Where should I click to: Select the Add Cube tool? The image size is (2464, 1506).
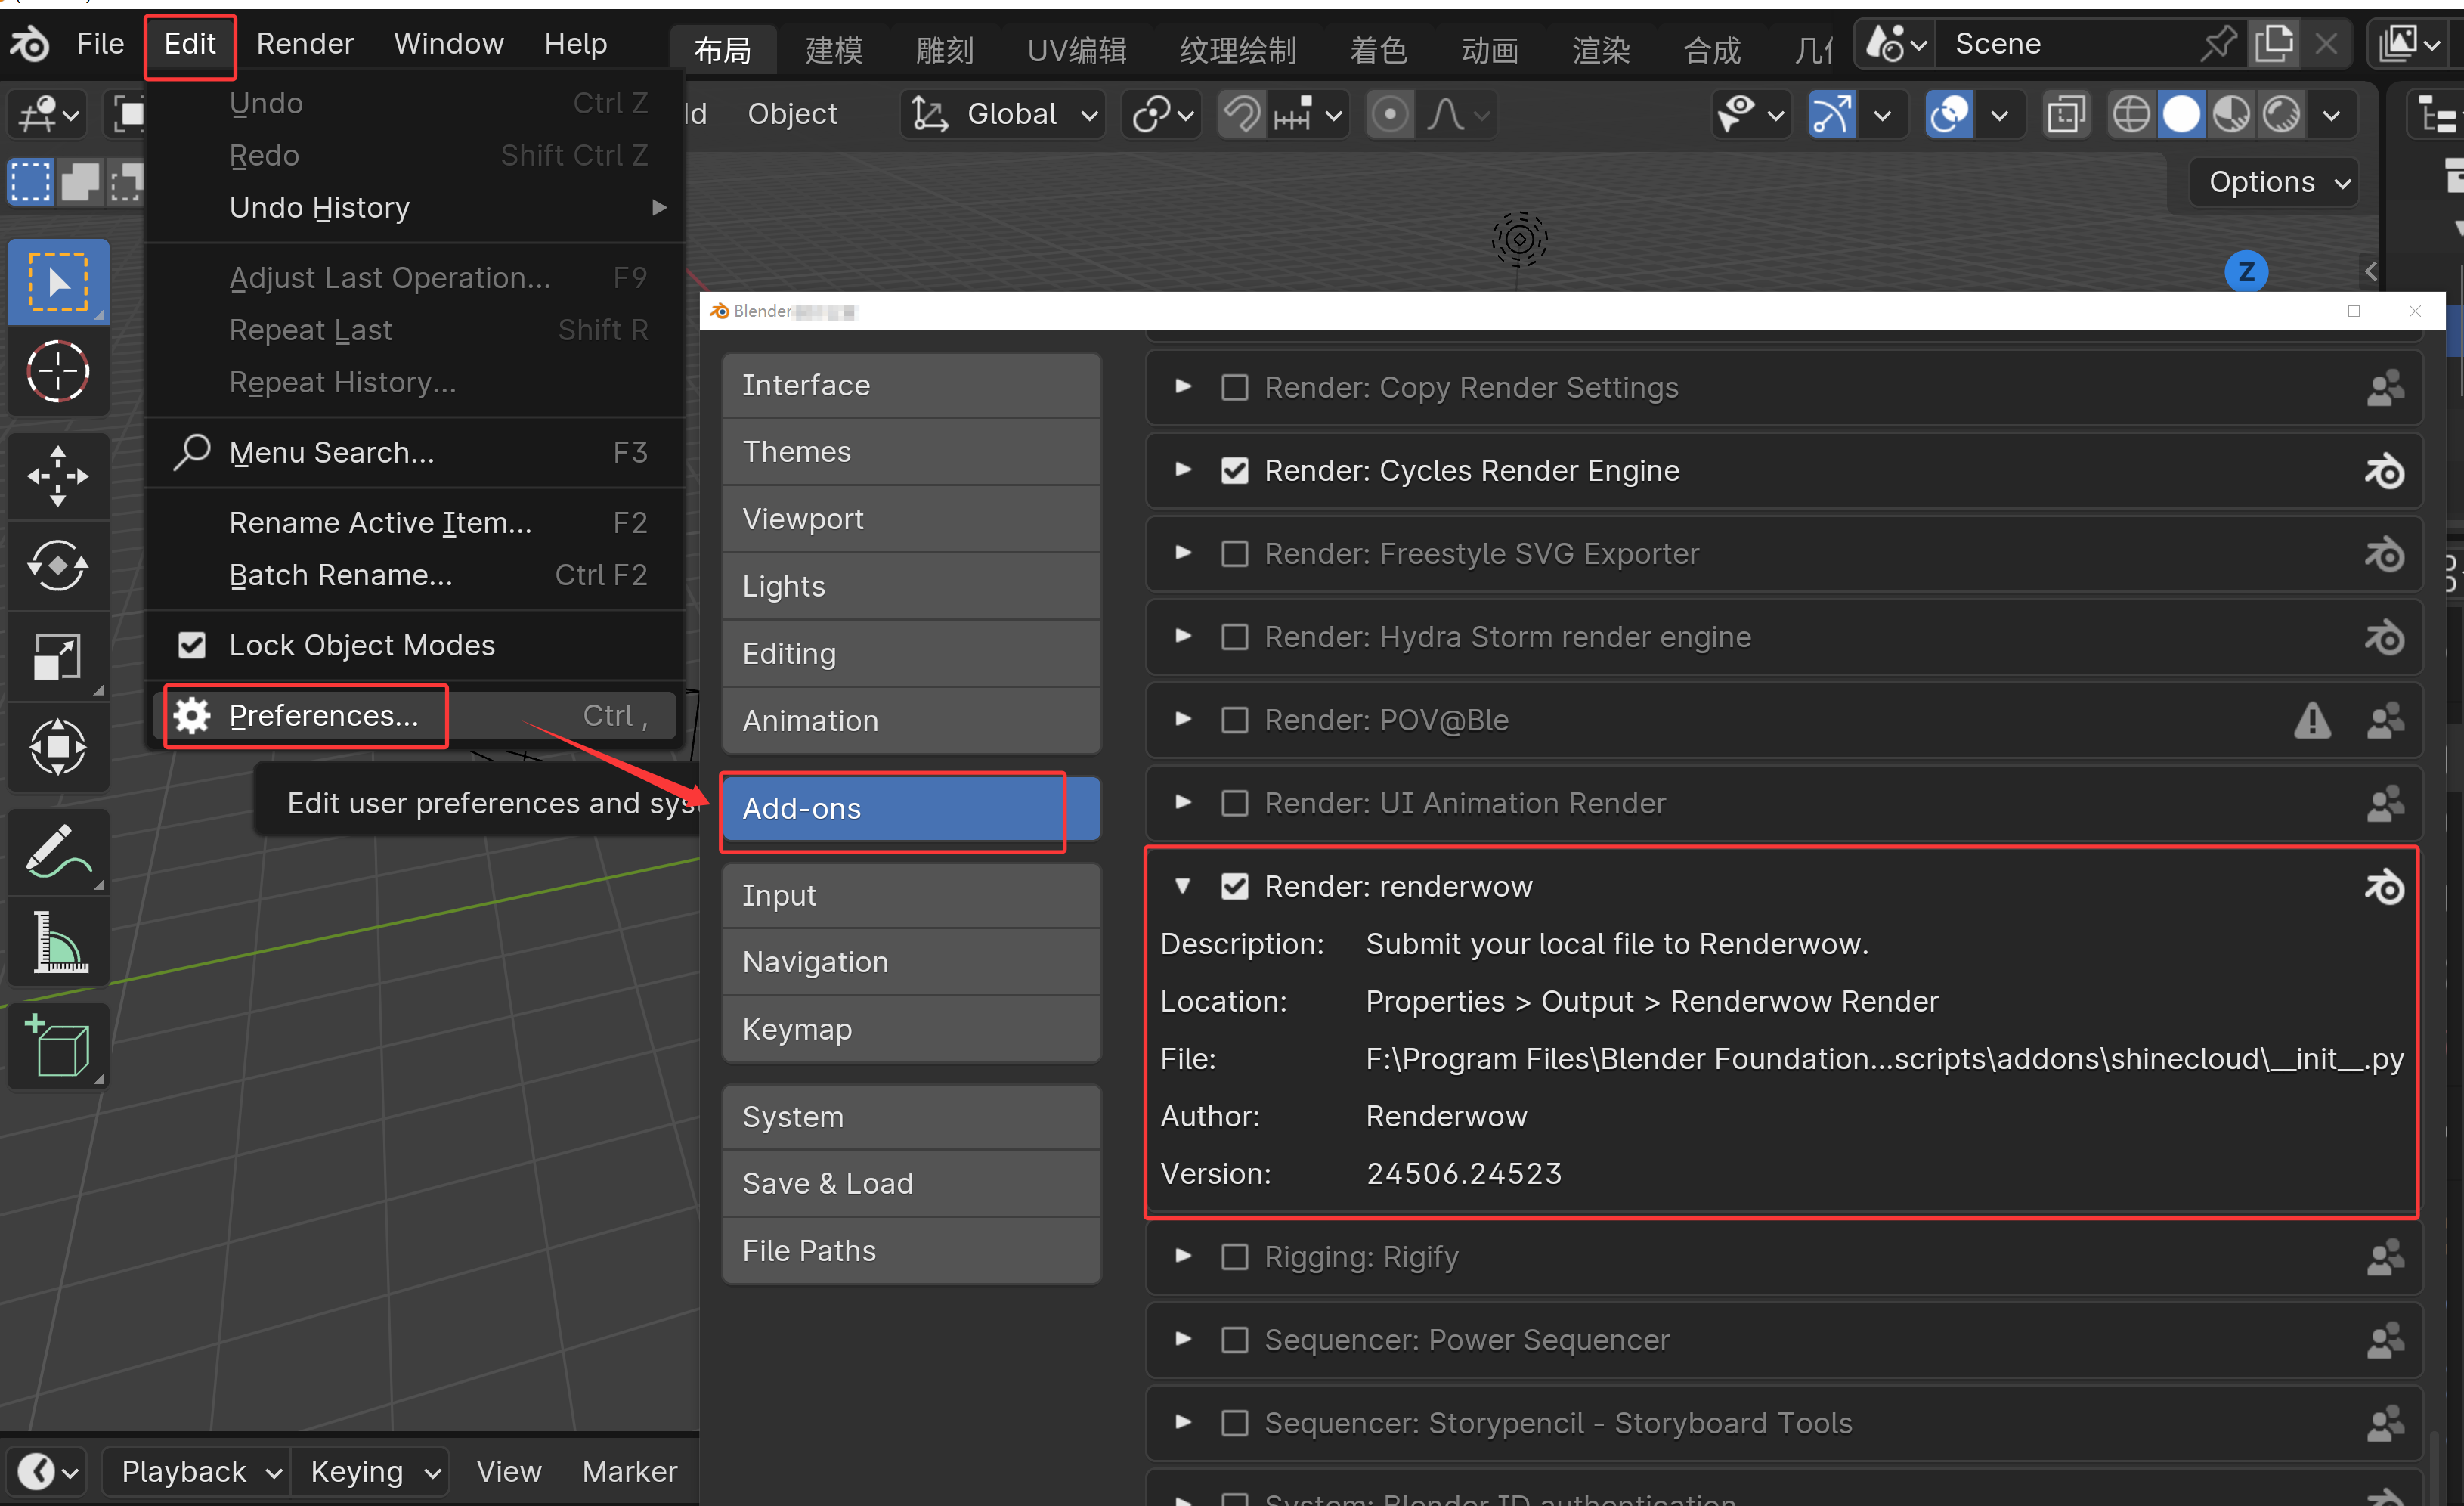[x=58, y=1046]
